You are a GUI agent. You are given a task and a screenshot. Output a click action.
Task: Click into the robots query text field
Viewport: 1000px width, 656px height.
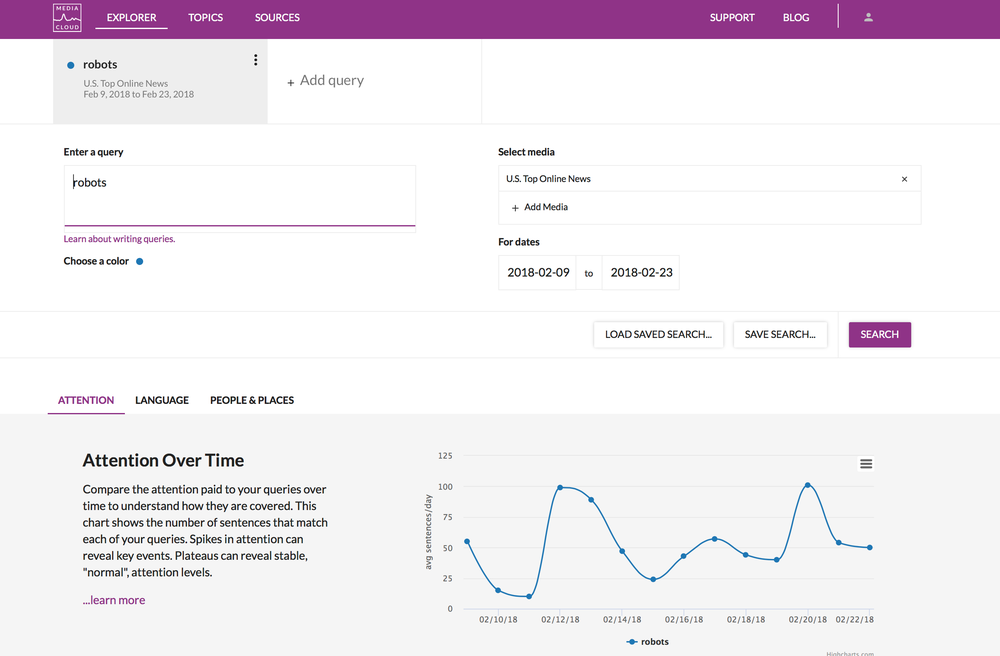pyautogui.click(x=240, y=196)
